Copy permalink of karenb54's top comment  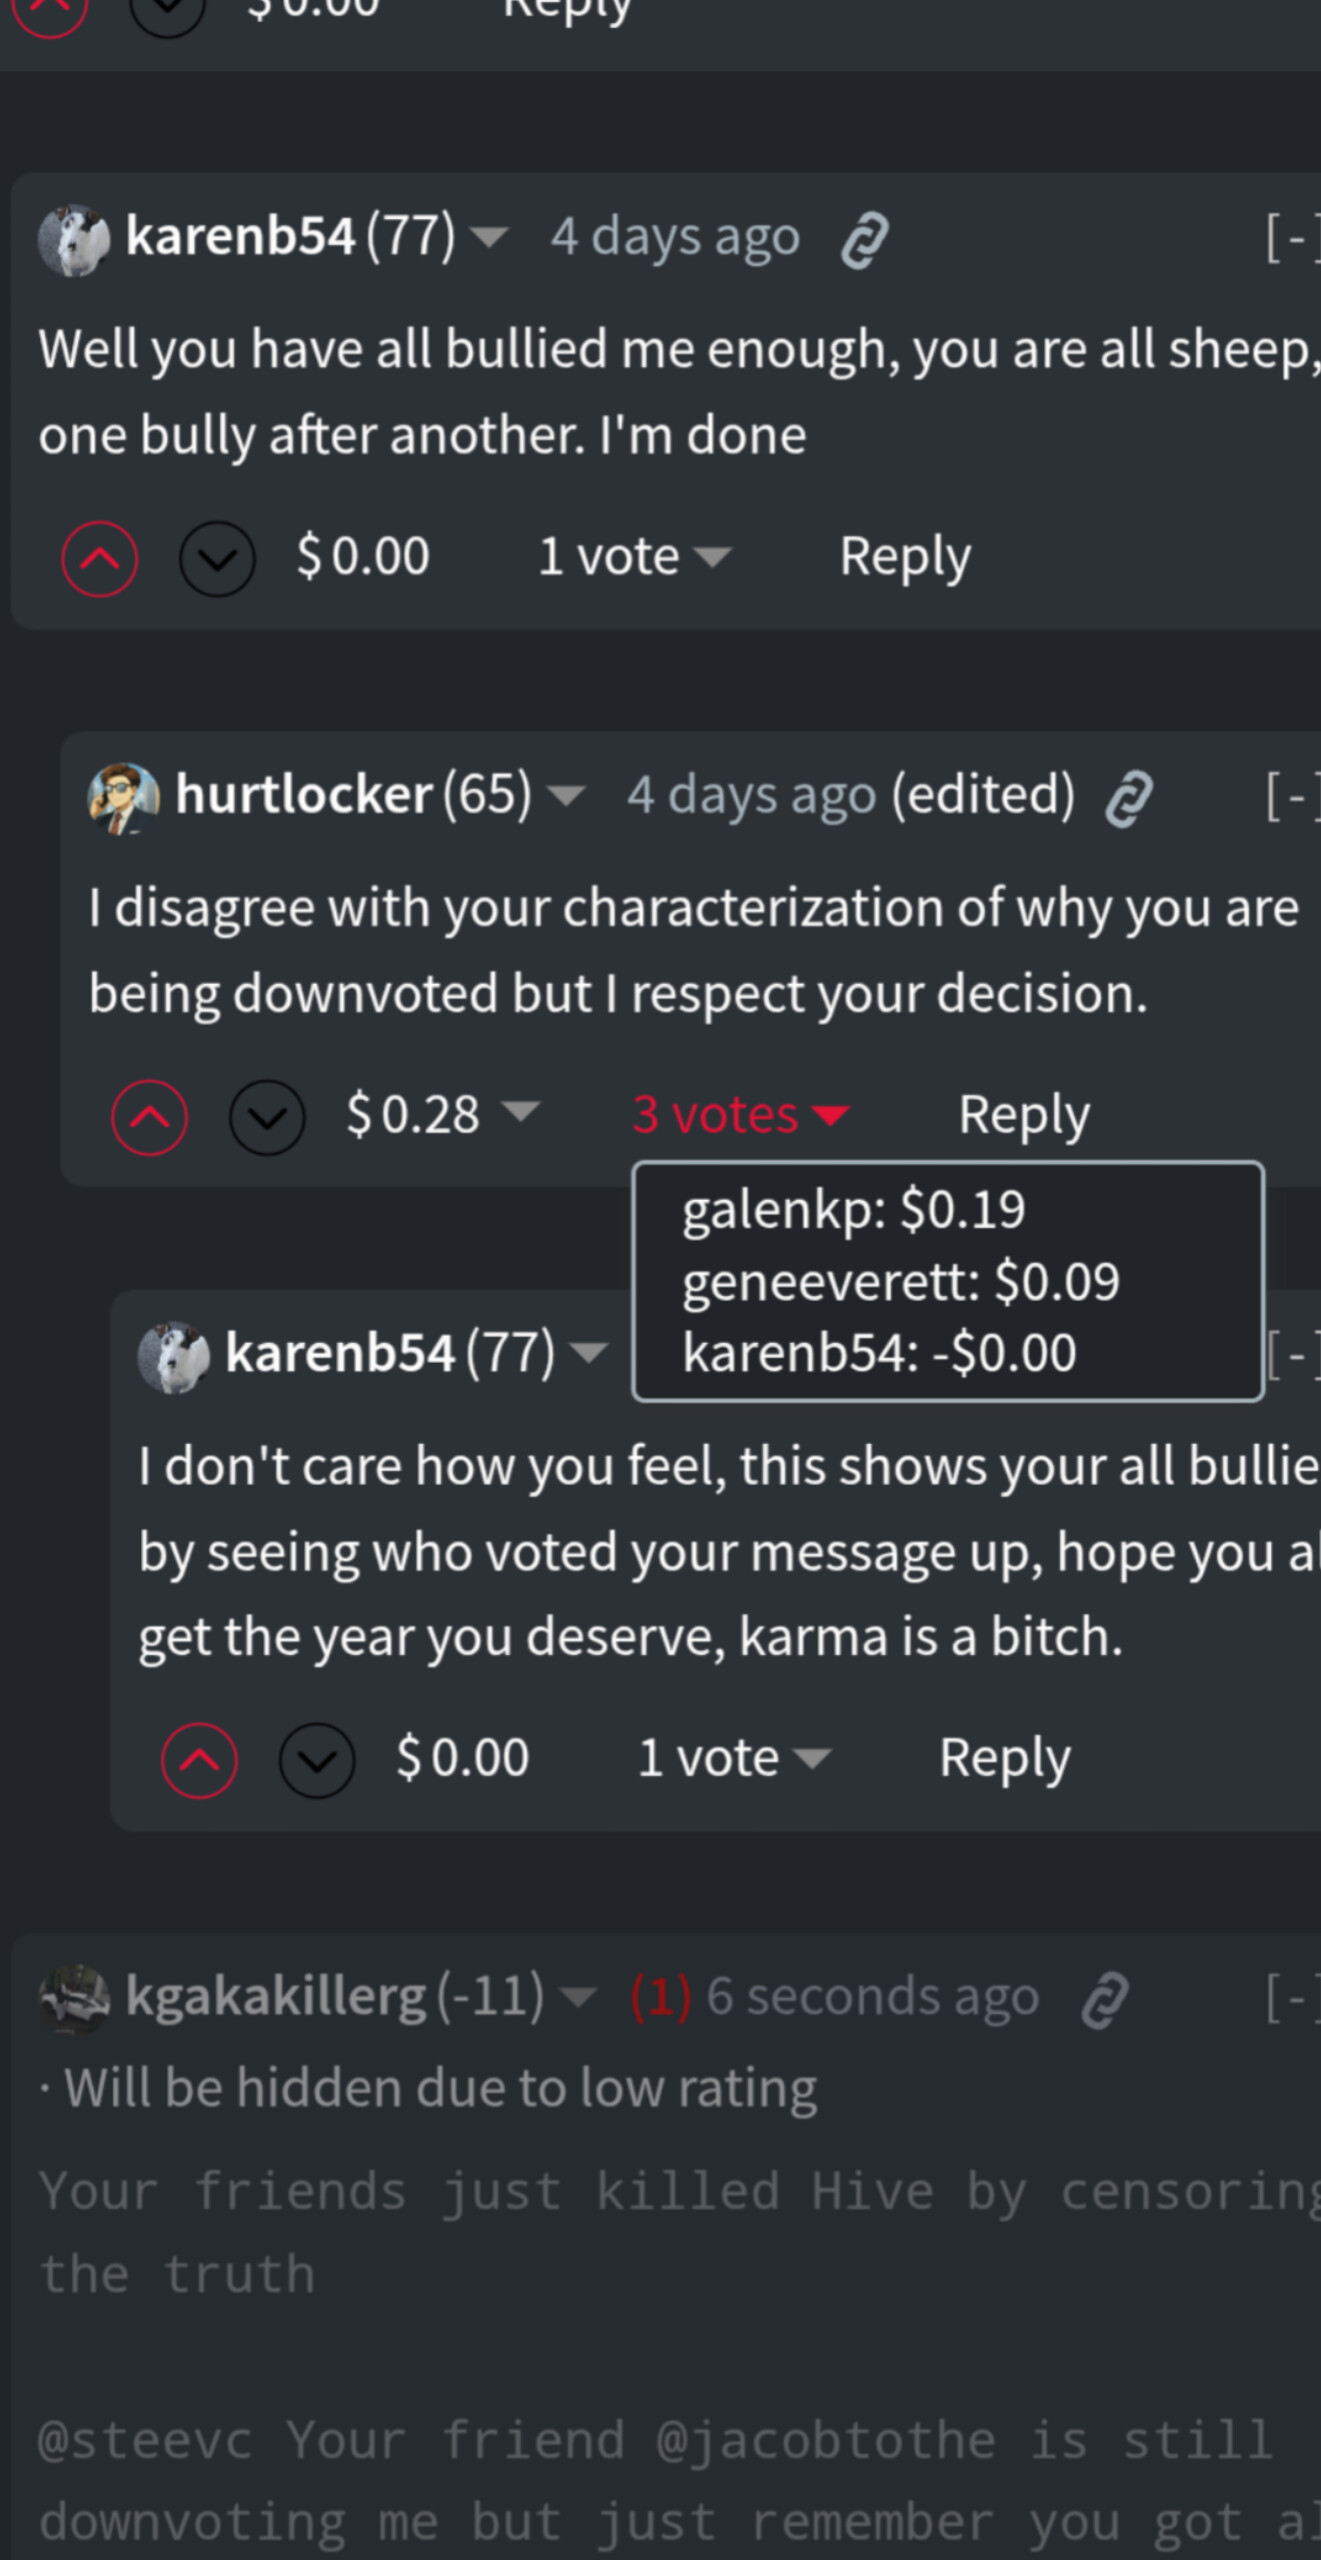pyautogui.click(x=865, y=240)
